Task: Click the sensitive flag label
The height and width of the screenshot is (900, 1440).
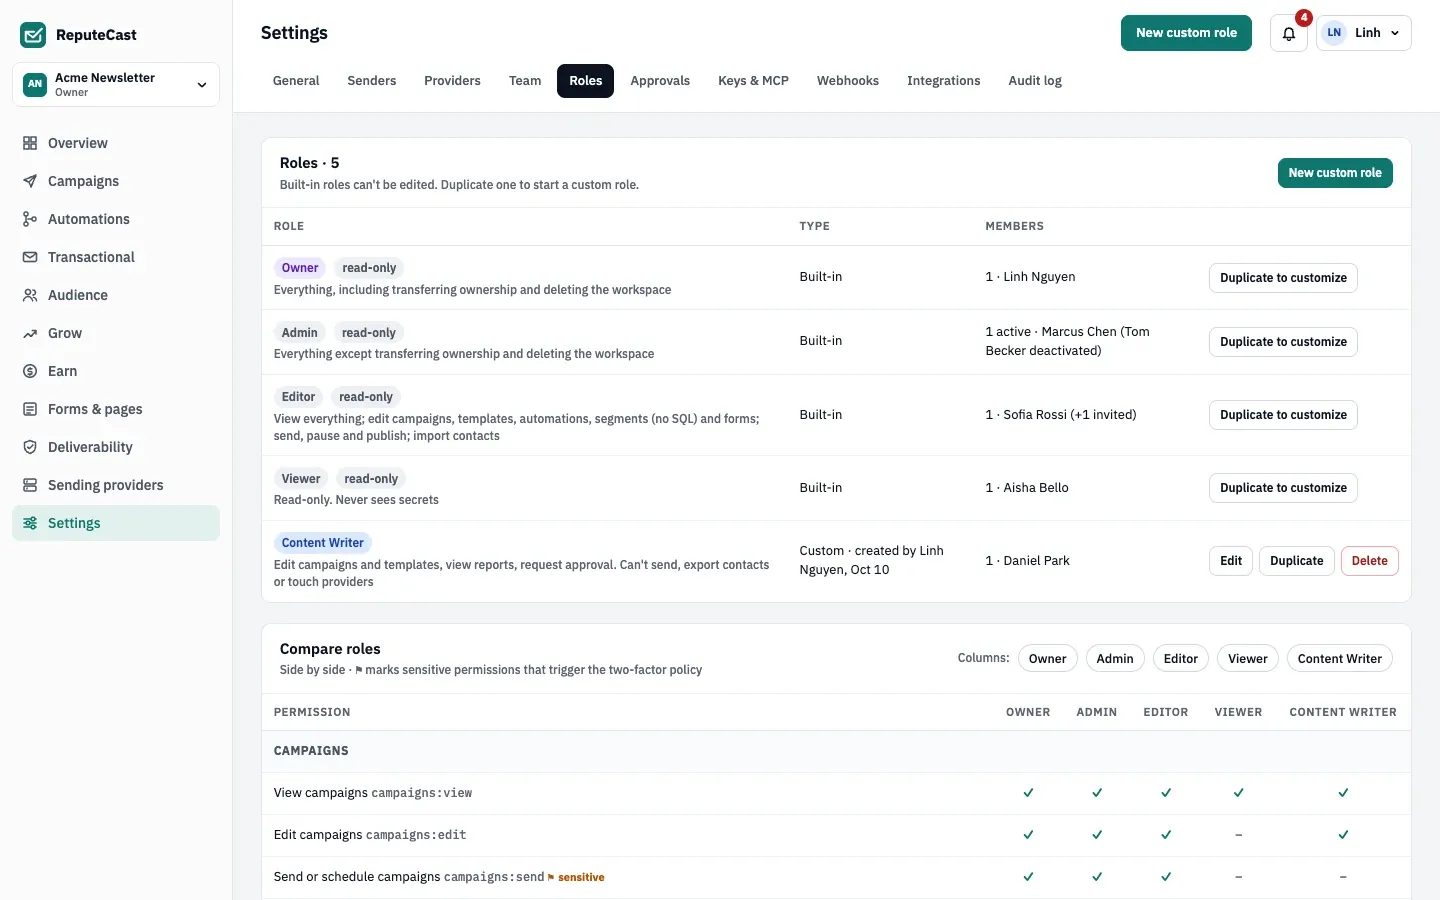Action: pos(576,877)
